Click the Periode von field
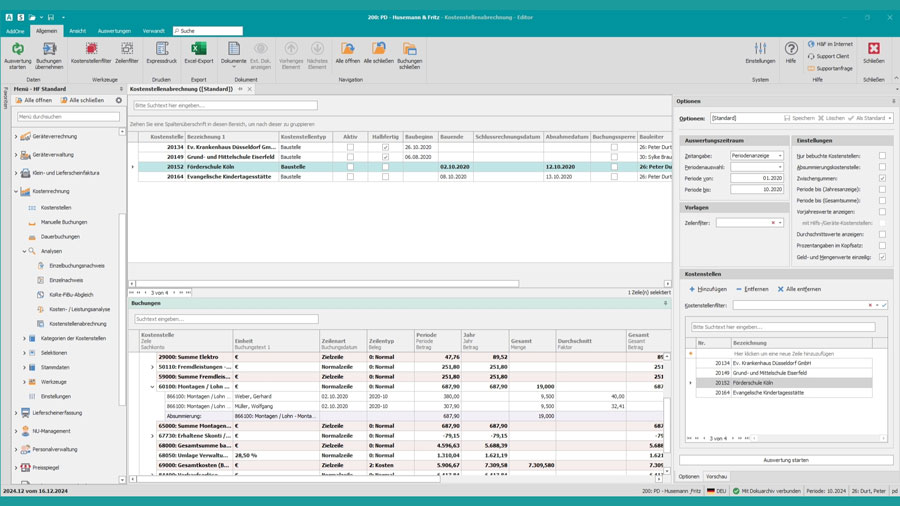 click(757, 178)
